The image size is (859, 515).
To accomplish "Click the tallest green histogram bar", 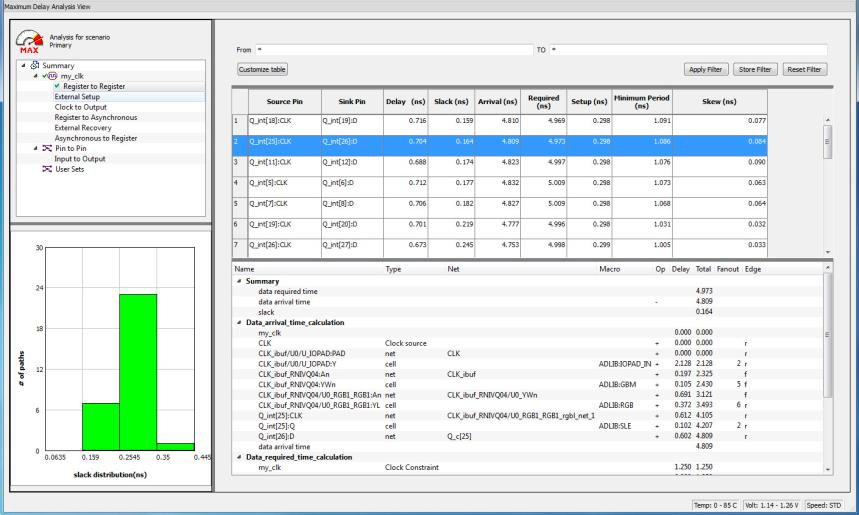I will [x=137, y=371].
